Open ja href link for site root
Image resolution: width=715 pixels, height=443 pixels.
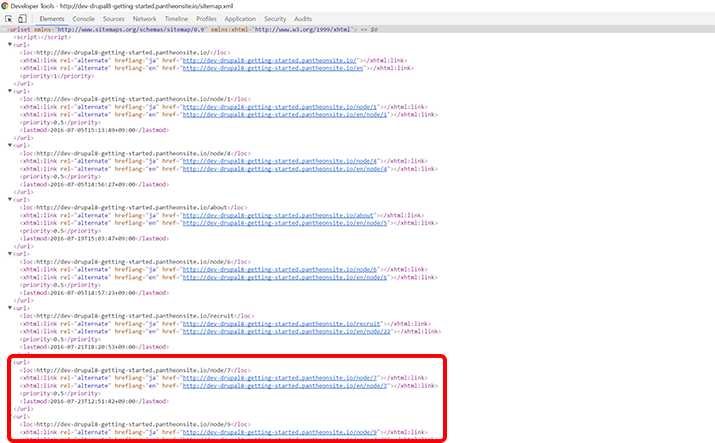269,60
